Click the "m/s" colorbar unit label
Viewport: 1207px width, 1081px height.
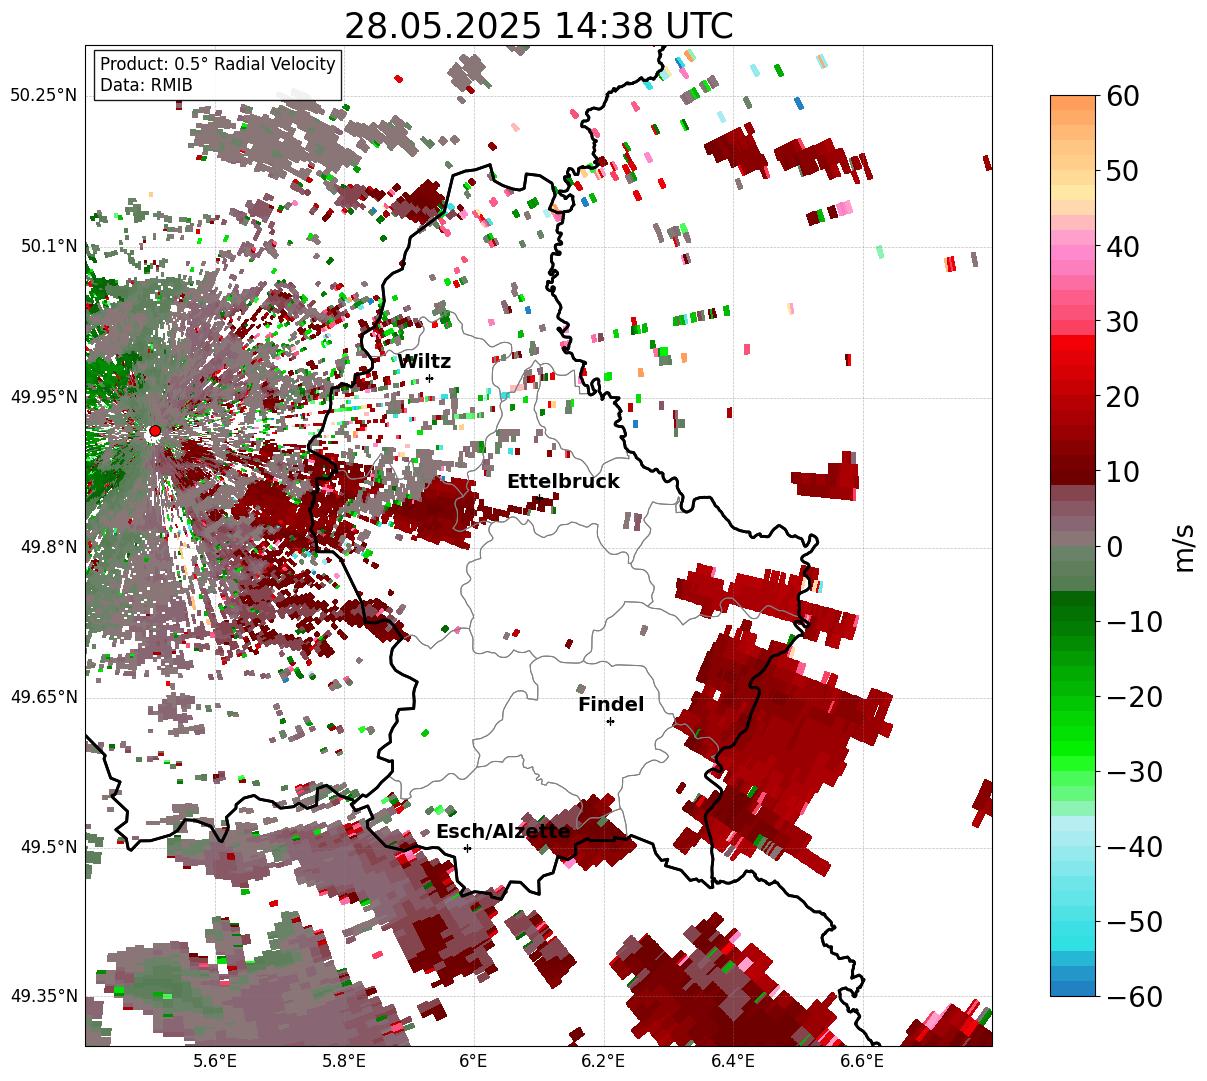tap(1184, 546)
